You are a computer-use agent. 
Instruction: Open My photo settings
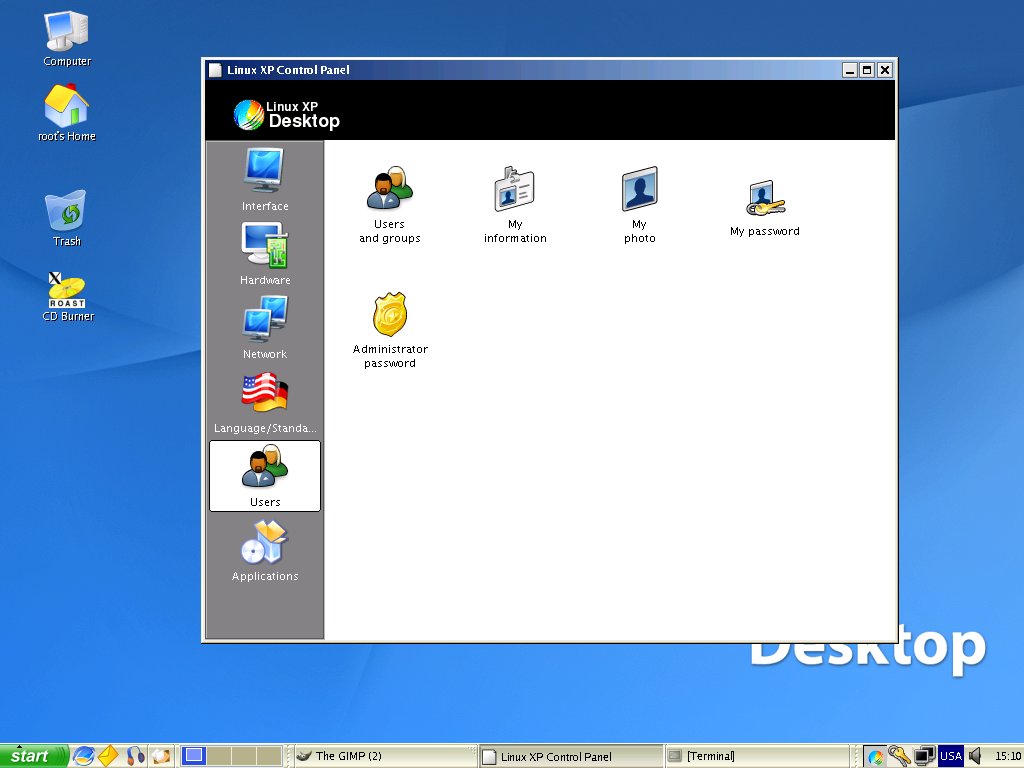pos(639,204)
